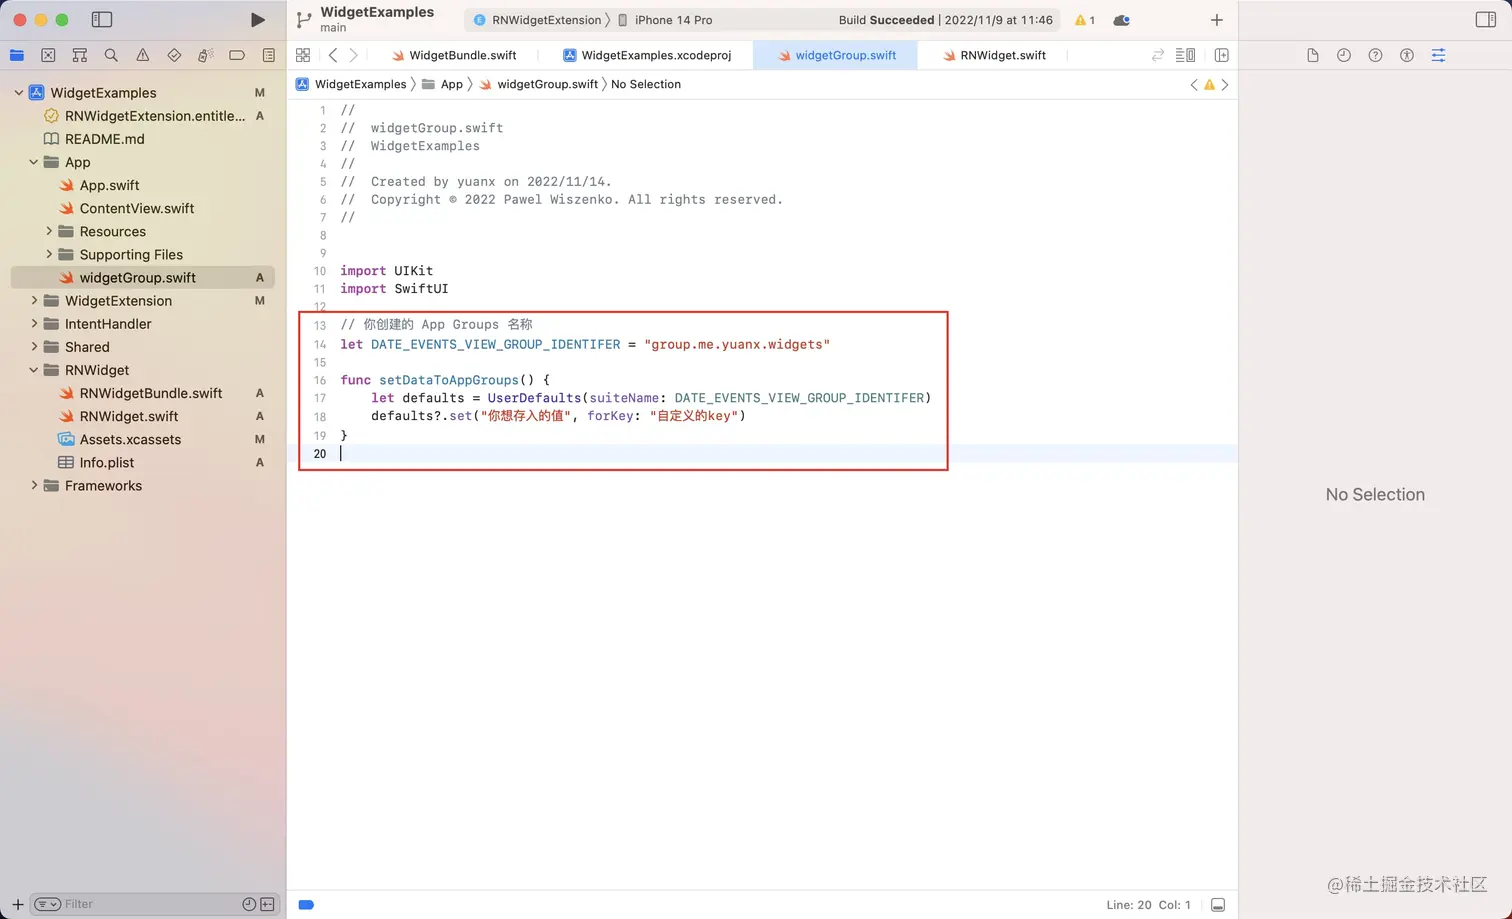This screenshot has width=1512, height=919.
Task: Choose the iPhone 14 Pro destination
Action: (x=665, y=20)
